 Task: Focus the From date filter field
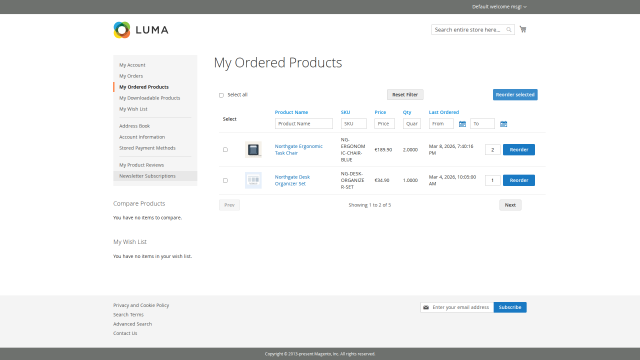tap(441, 124)
